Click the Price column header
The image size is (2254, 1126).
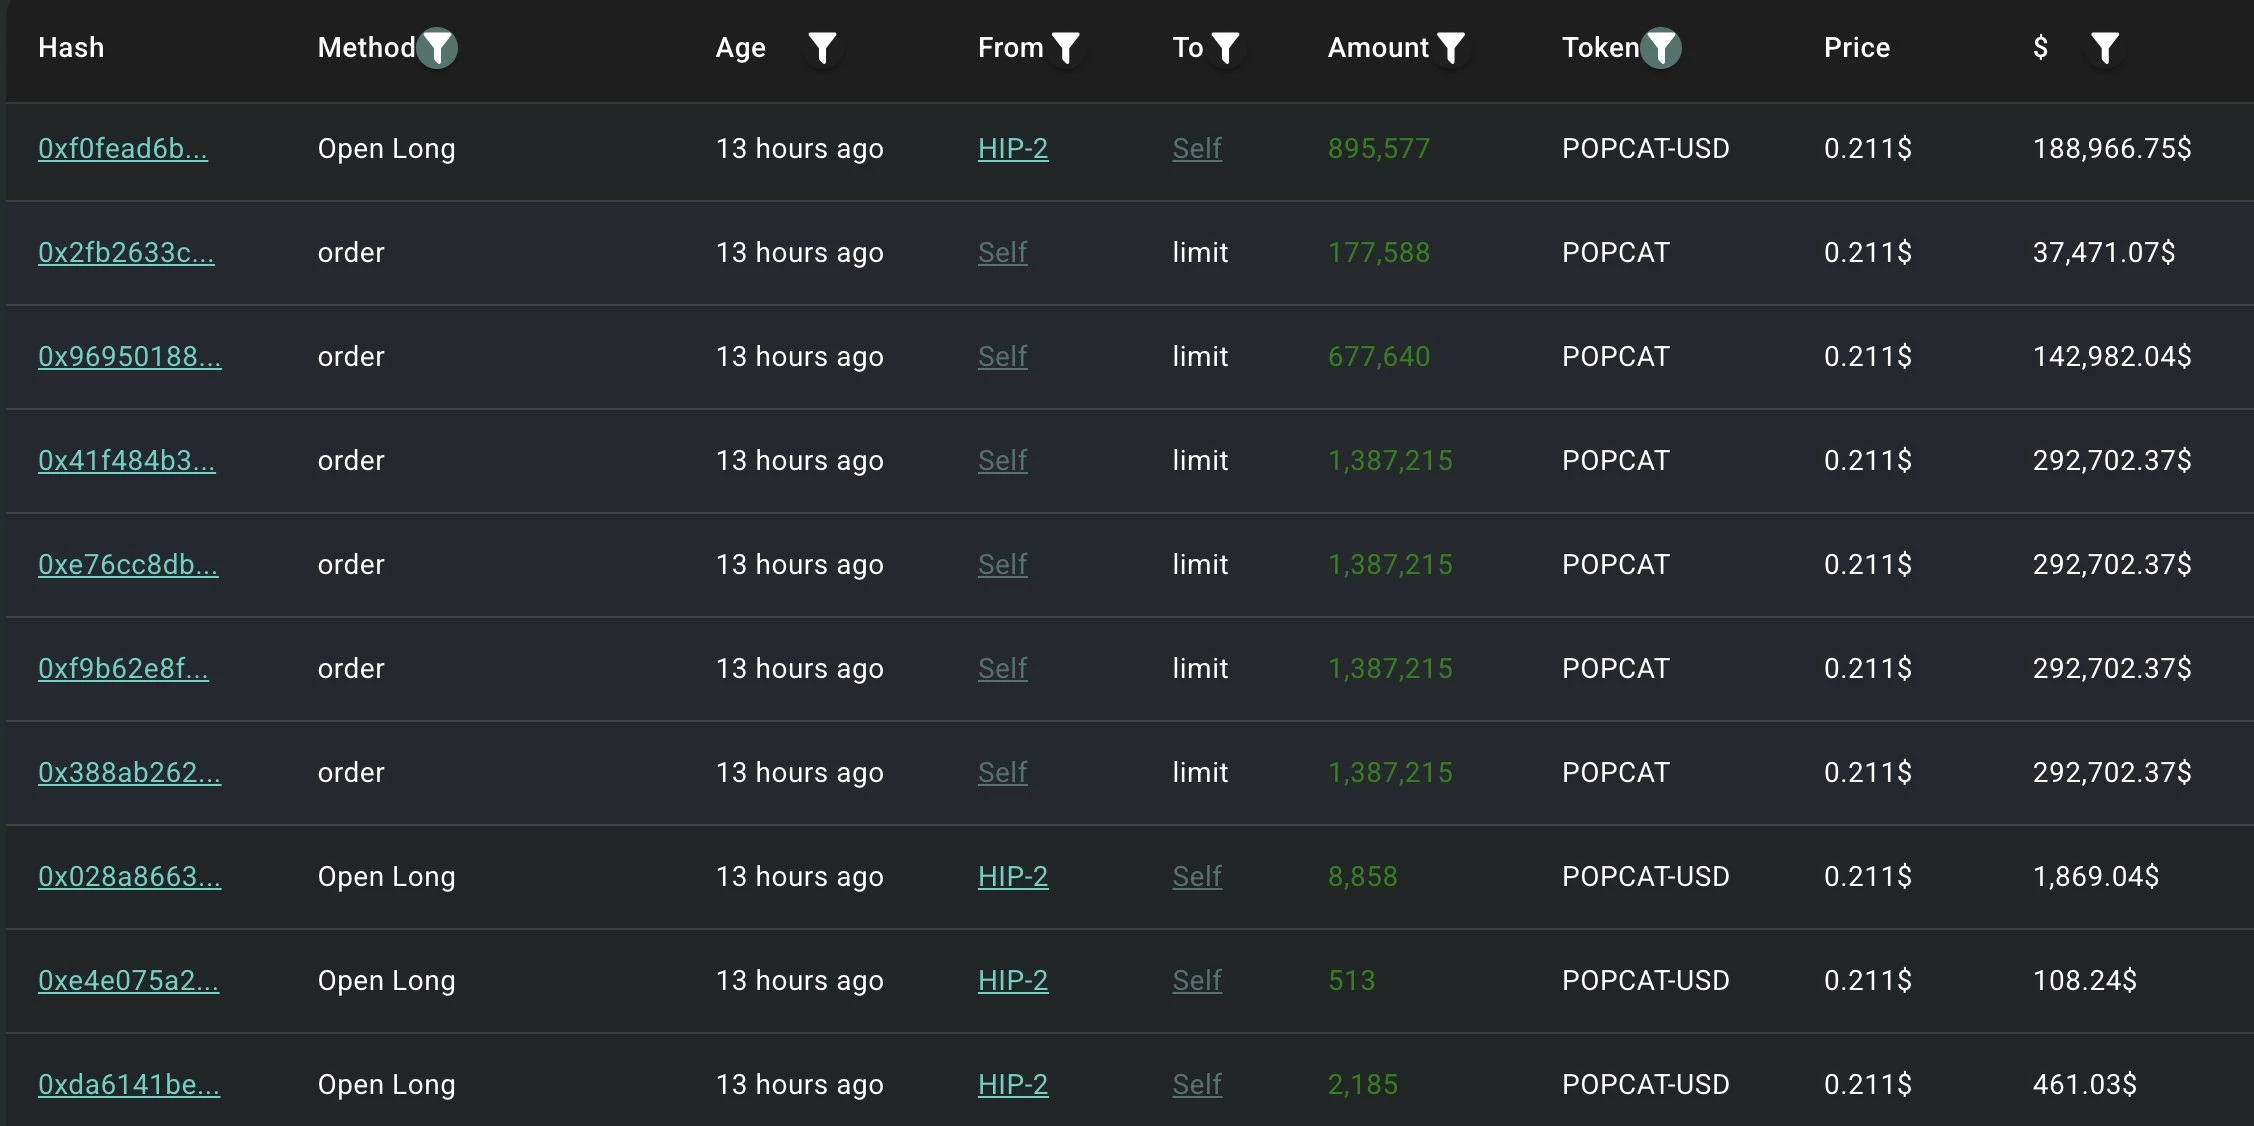pyautogui.click(x=1856, y=47)
